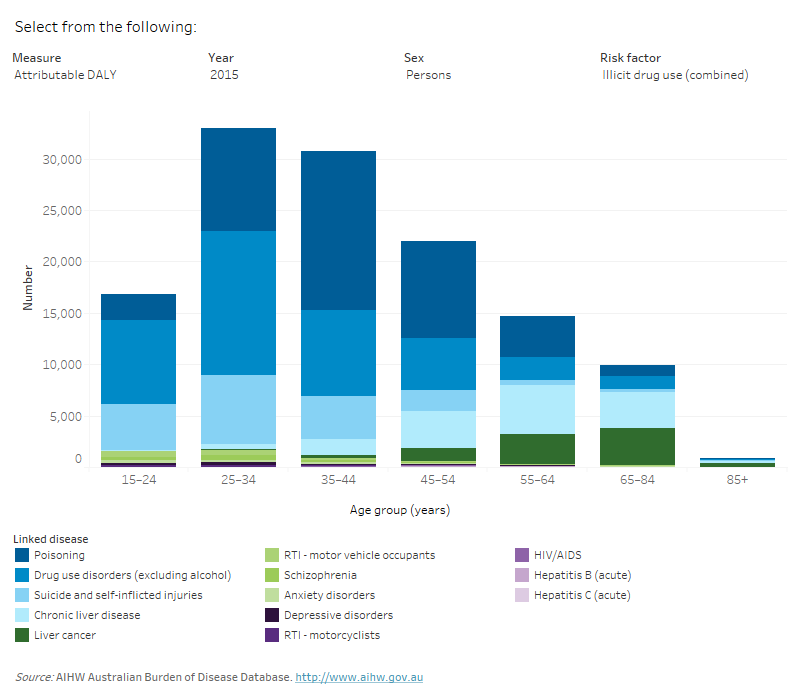Image resolution: width=800 pixels, height=700 pixels.
Task: Click the Anxiety disorders legend label
Action: [x=330, y=595]
